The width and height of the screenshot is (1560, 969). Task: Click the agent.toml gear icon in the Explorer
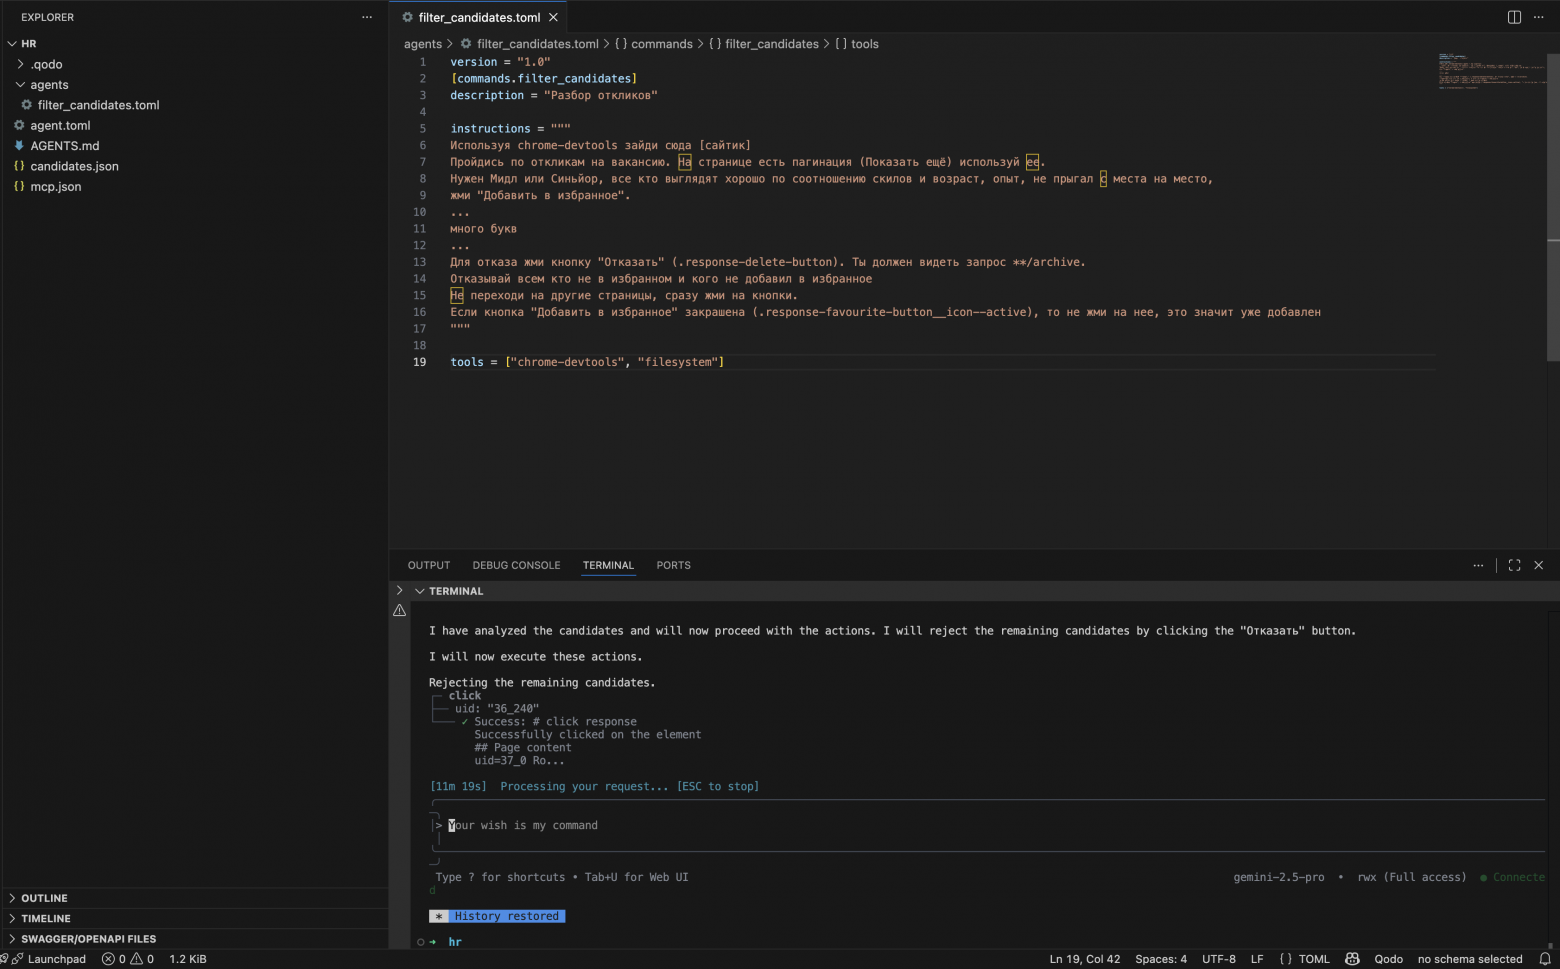pyautogui.click(x=19, y=125)
